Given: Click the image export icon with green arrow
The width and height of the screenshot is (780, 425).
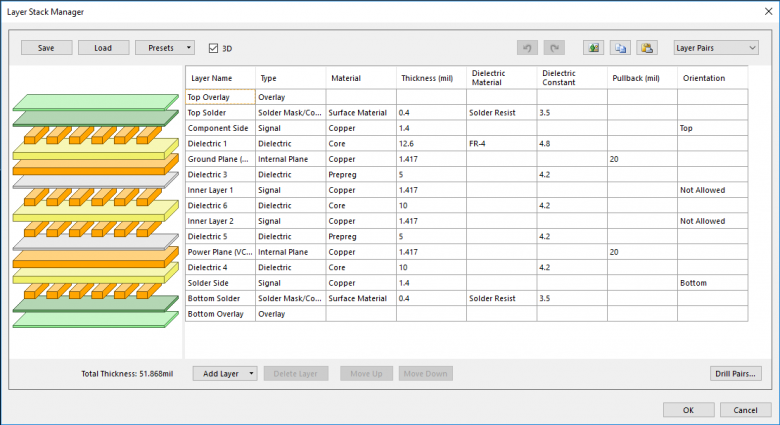Looking at the screenshot, I should (593, 48).
